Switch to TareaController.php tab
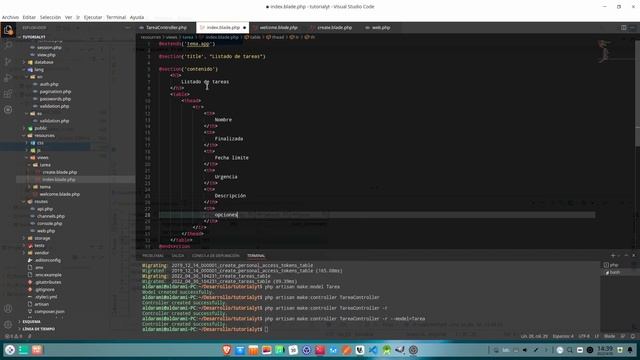 (166, 27)
